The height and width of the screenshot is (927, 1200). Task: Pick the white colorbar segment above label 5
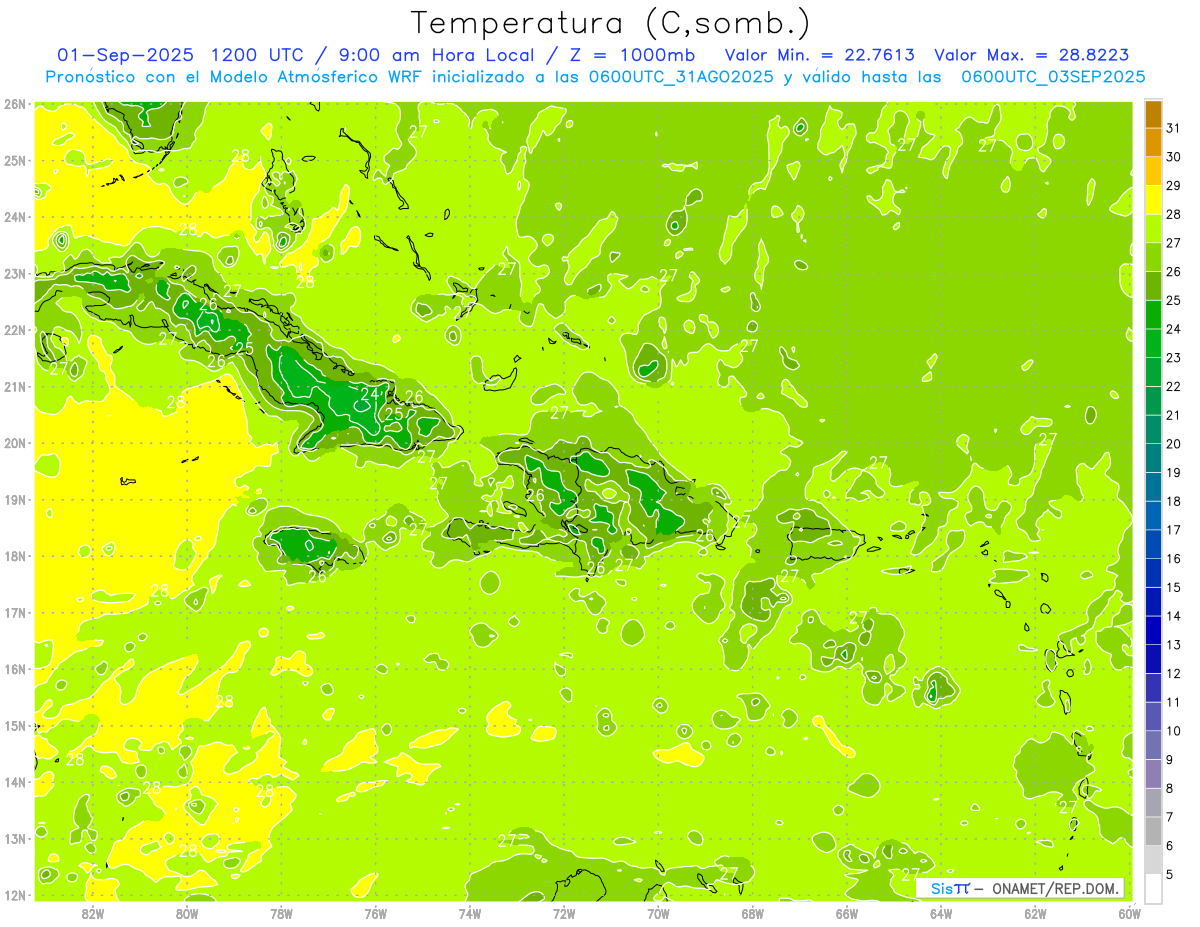pos(1153,860)
